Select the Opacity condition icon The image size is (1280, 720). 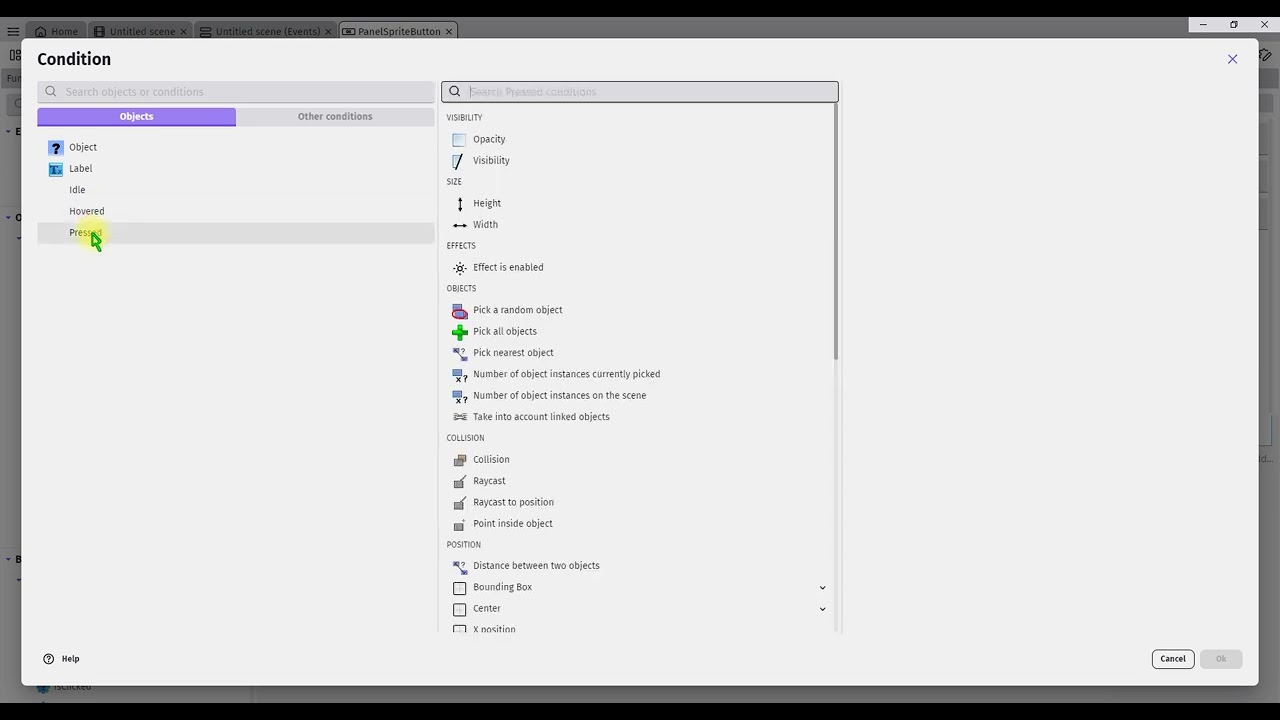click(459, 140)
